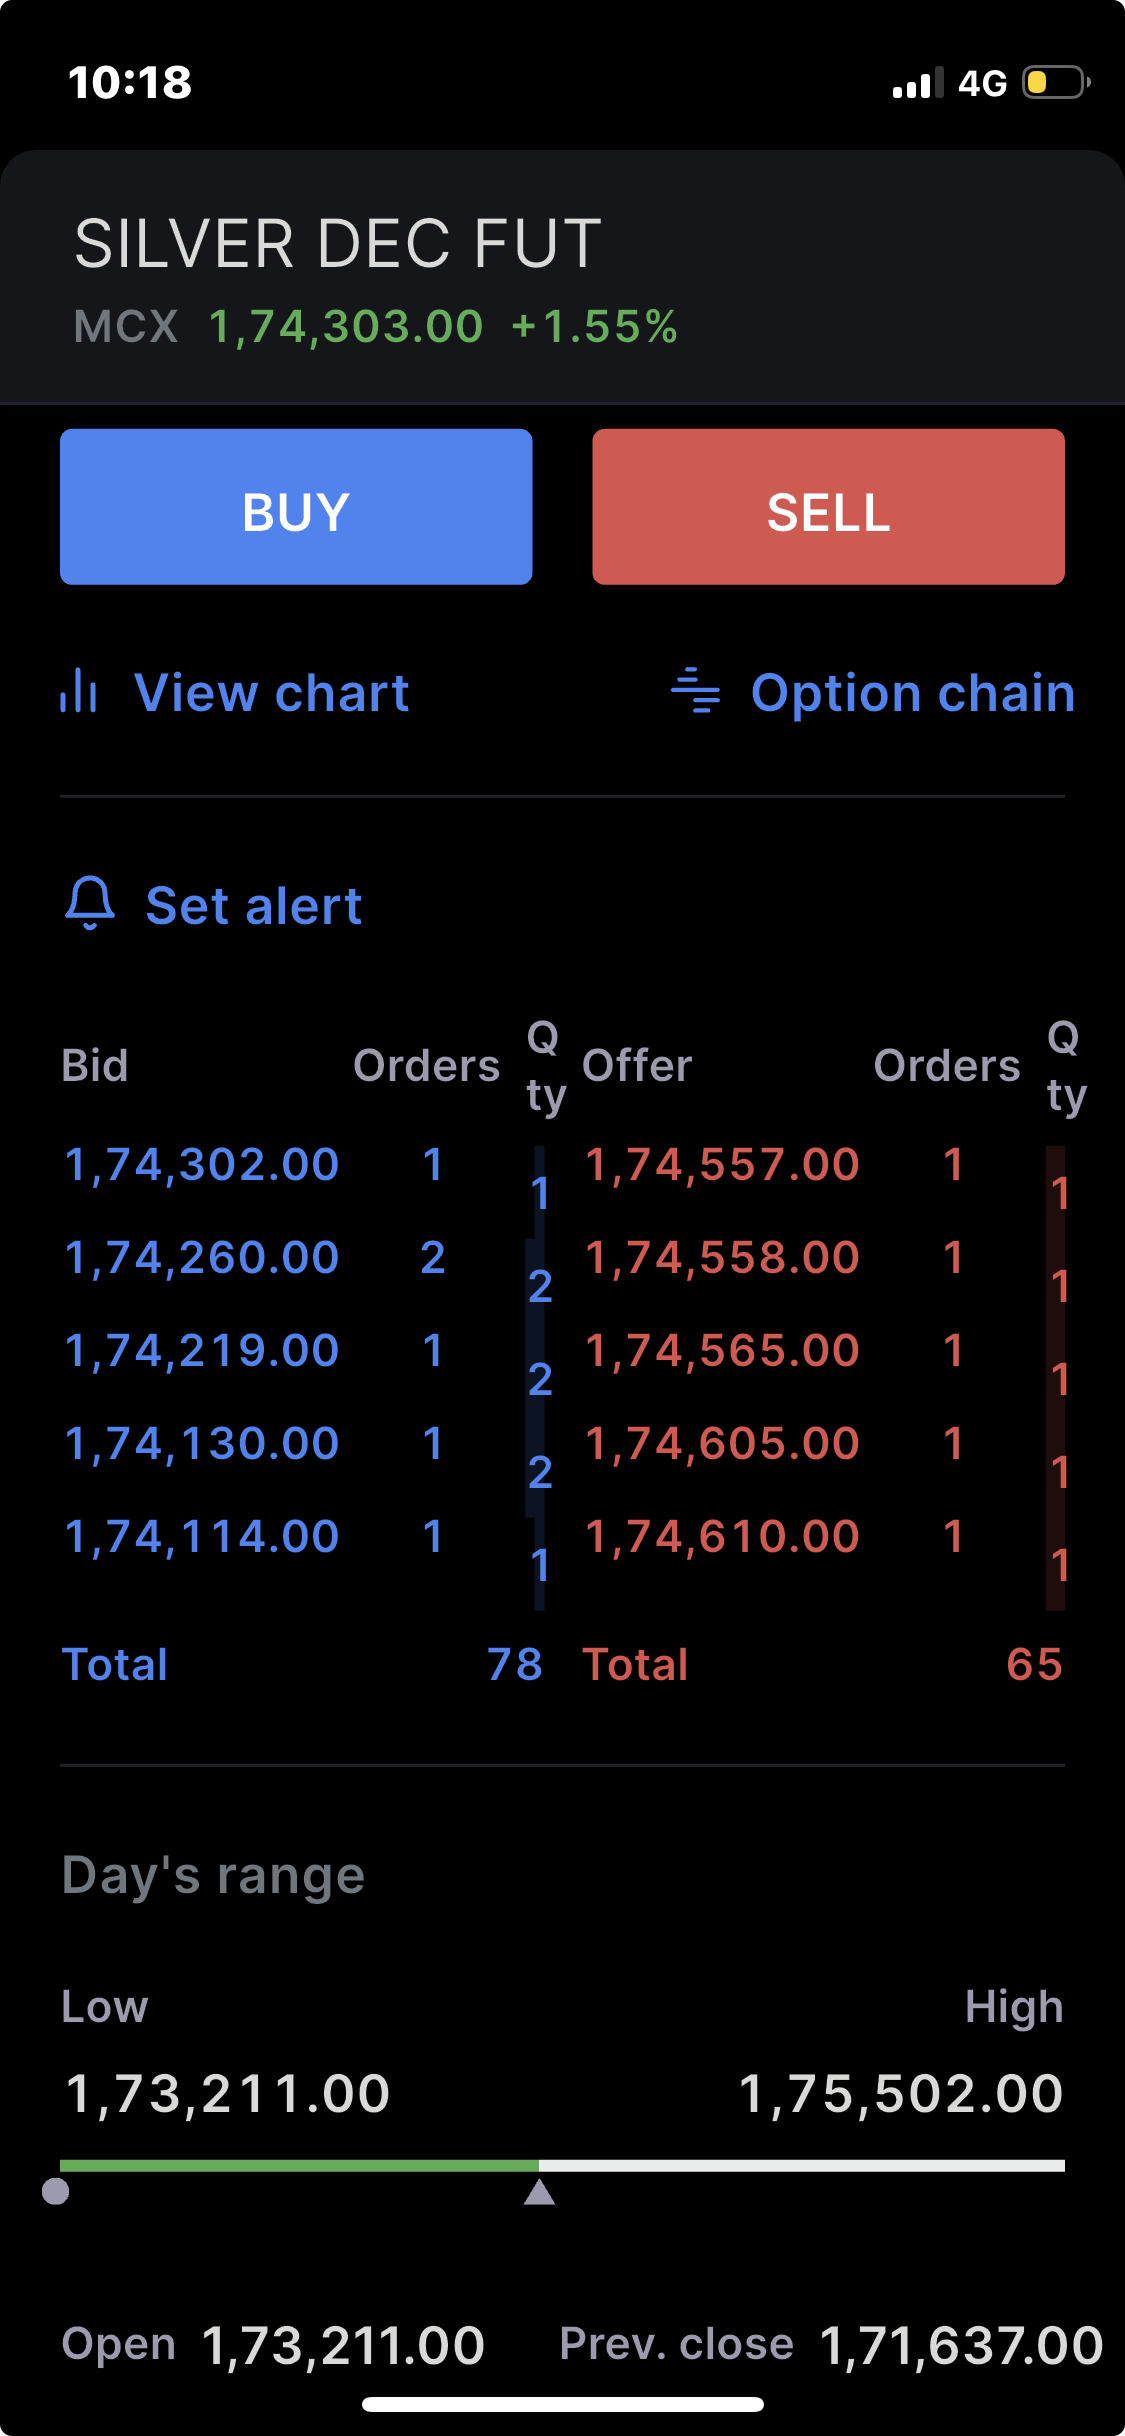Viewport: 1125px width, 2436px height.
Task: Select the bid price 1,74,260.00
Action: [202, 1258]
